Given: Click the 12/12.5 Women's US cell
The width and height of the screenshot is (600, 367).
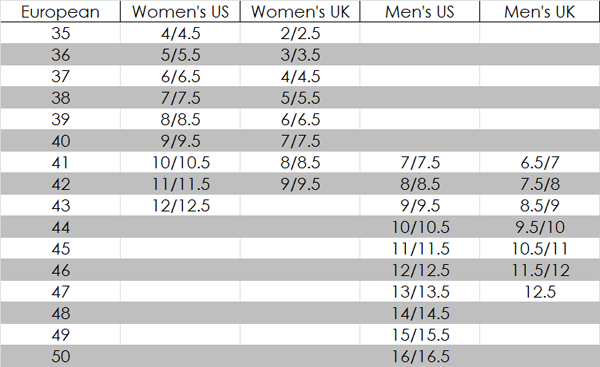Looking at the screenshot, I should pos(180,206).
